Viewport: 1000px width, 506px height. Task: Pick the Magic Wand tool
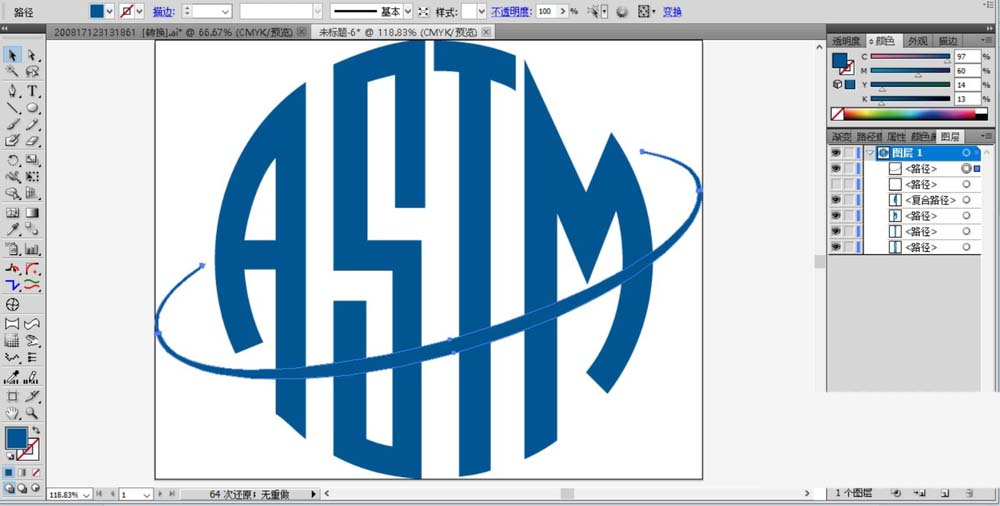[12, 71]
